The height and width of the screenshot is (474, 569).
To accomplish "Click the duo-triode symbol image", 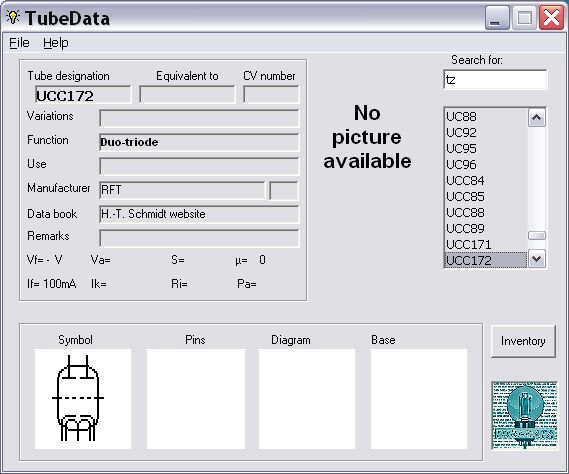I will click(x=83, y=399).
